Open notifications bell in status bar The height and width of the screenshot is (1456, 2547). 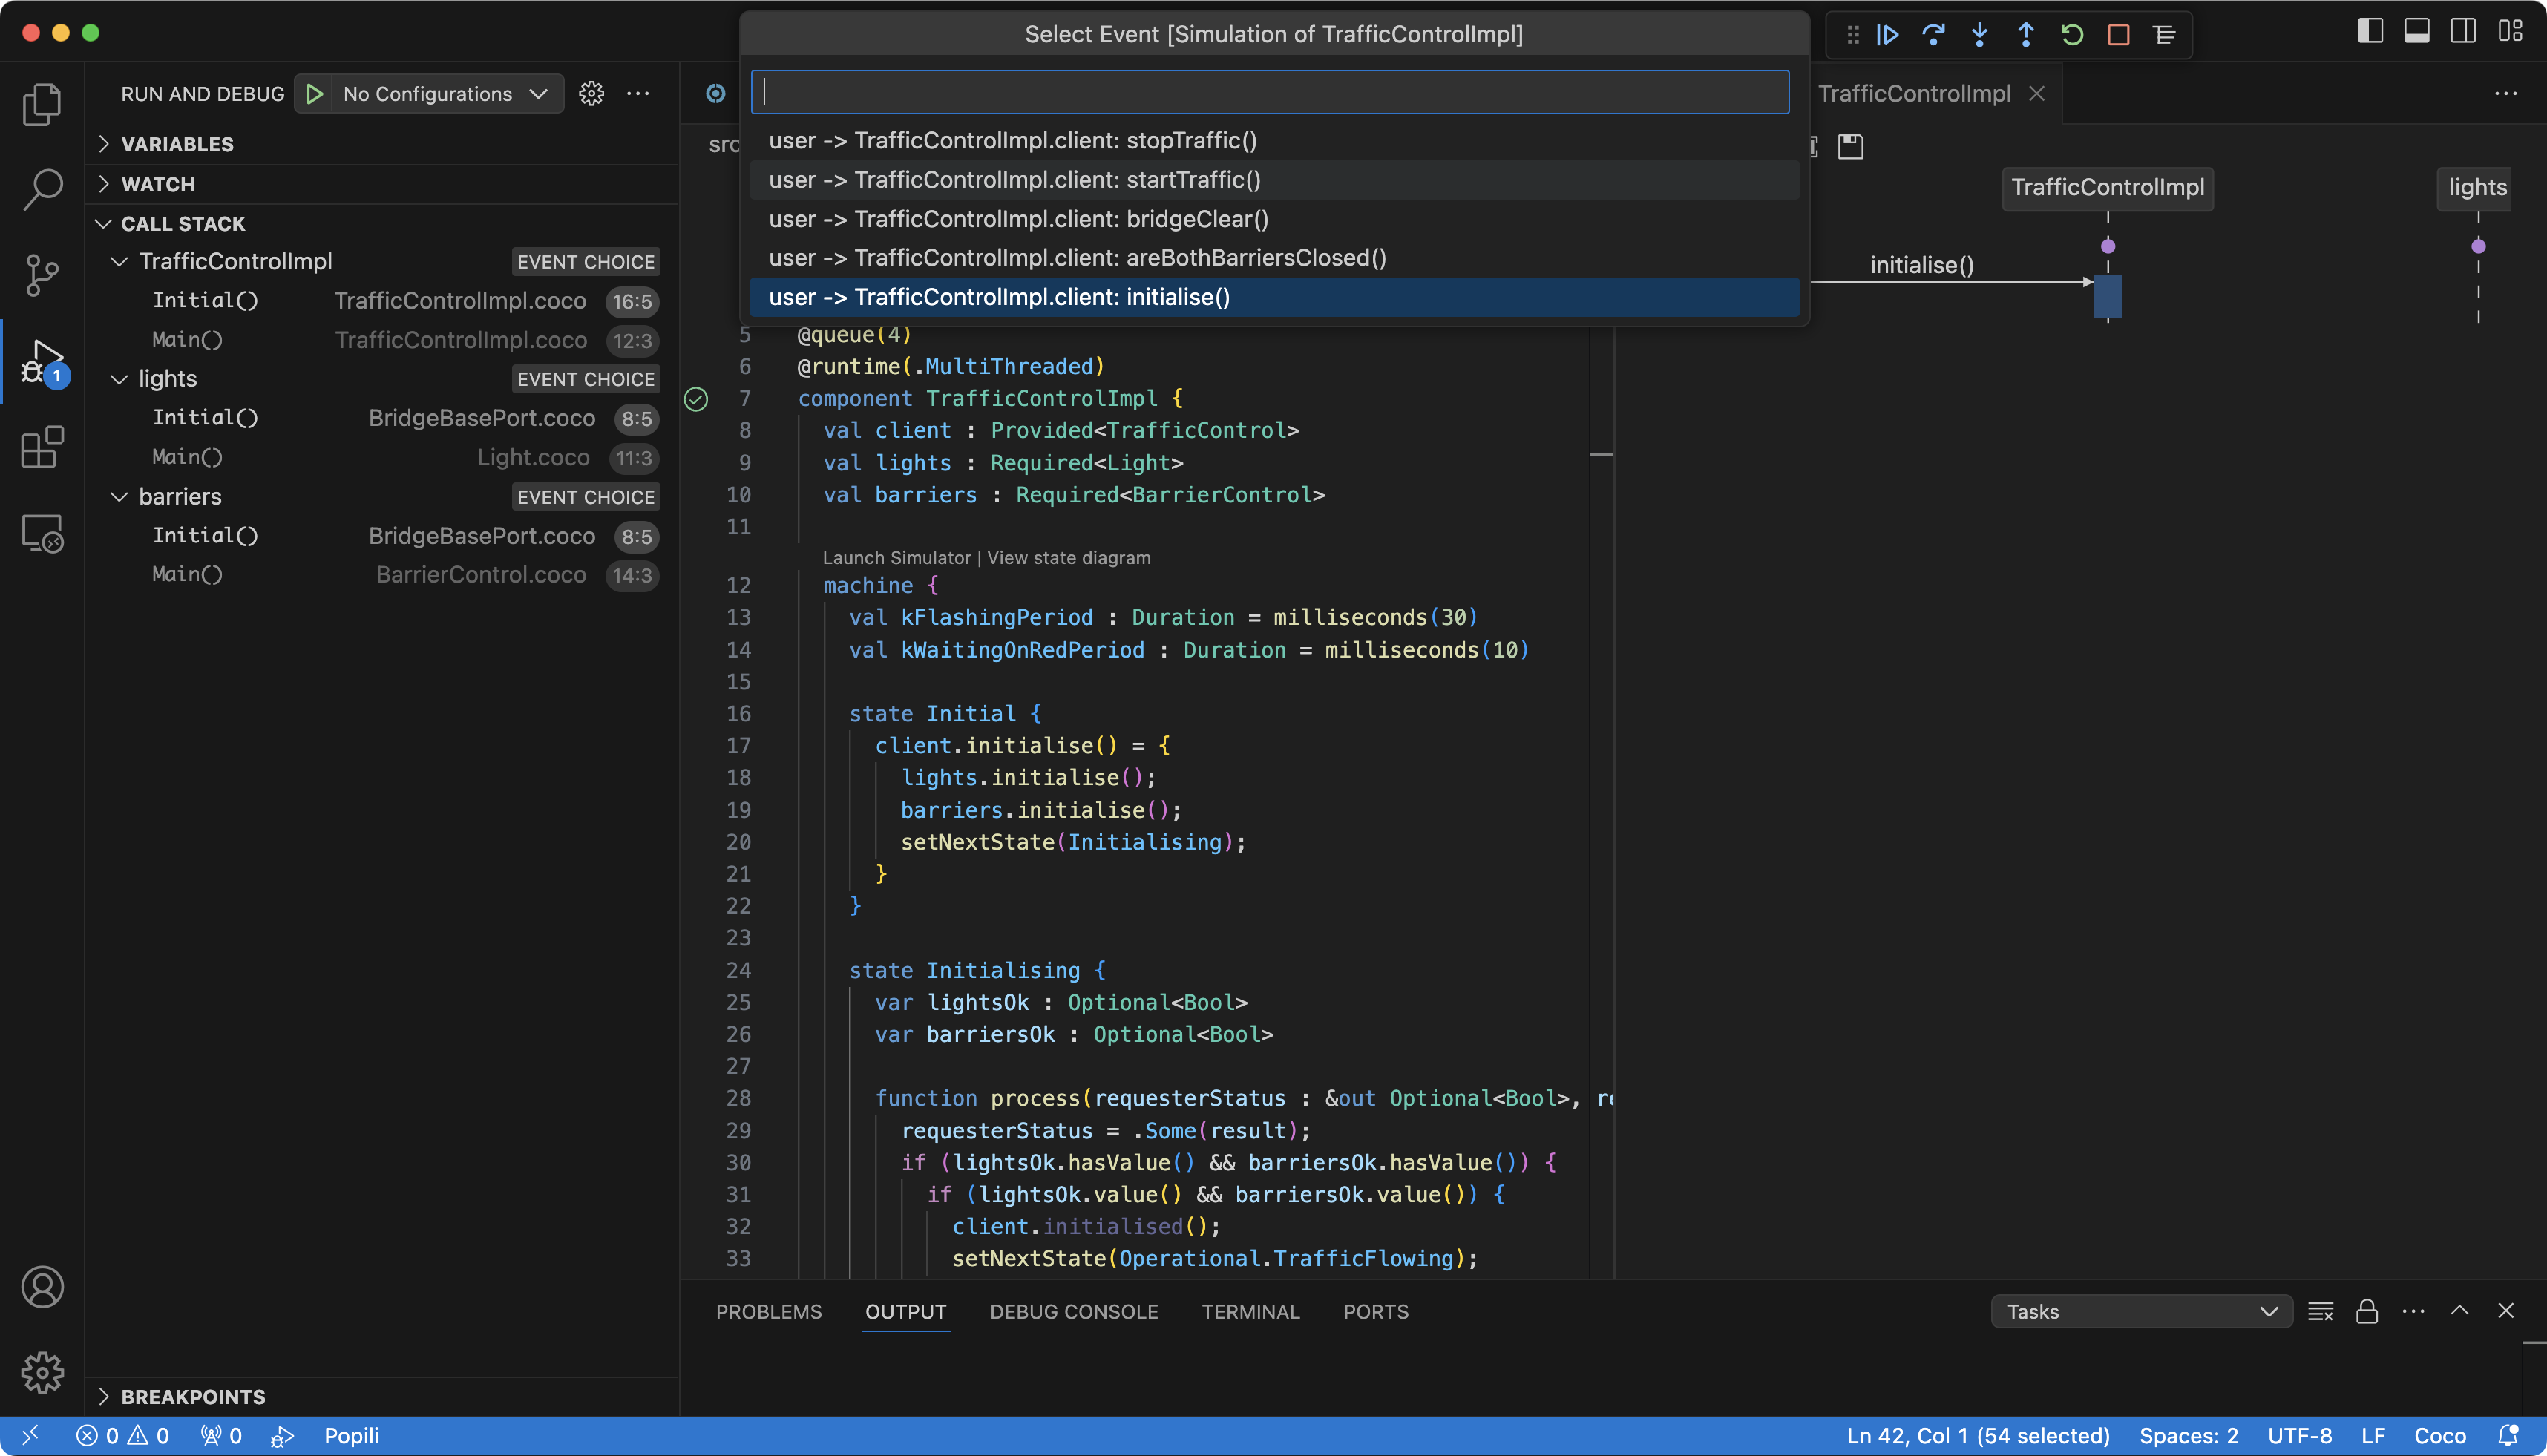click(x=2508, y=1435)
